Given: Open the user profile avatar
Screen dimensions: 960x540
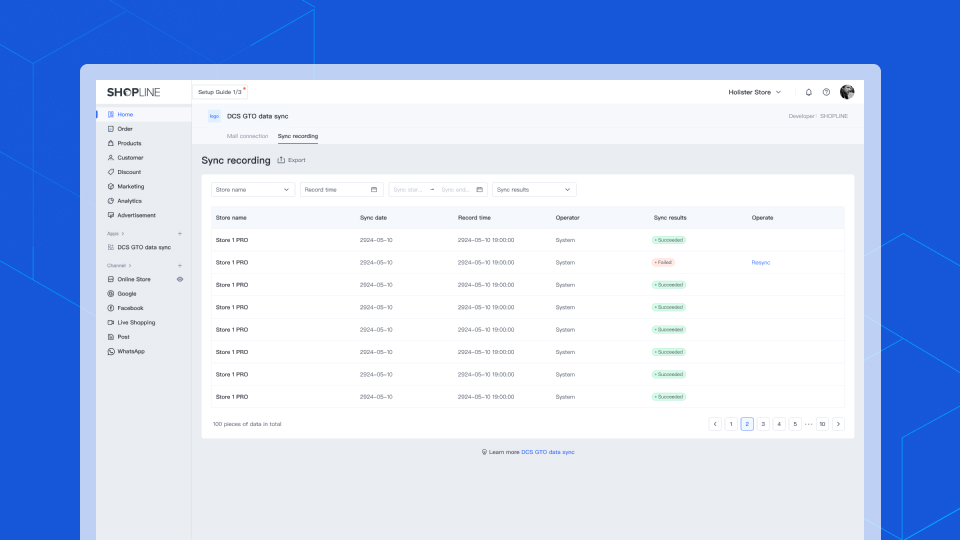Looking at the screenshot, I should point(847,92).
